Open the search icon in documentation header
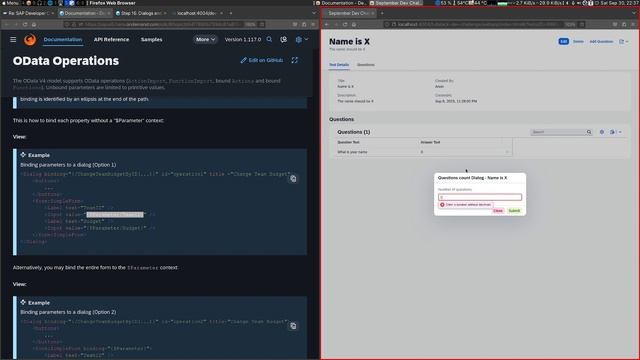The height and width of the screenshot is (360, 640). click(269, 40)
